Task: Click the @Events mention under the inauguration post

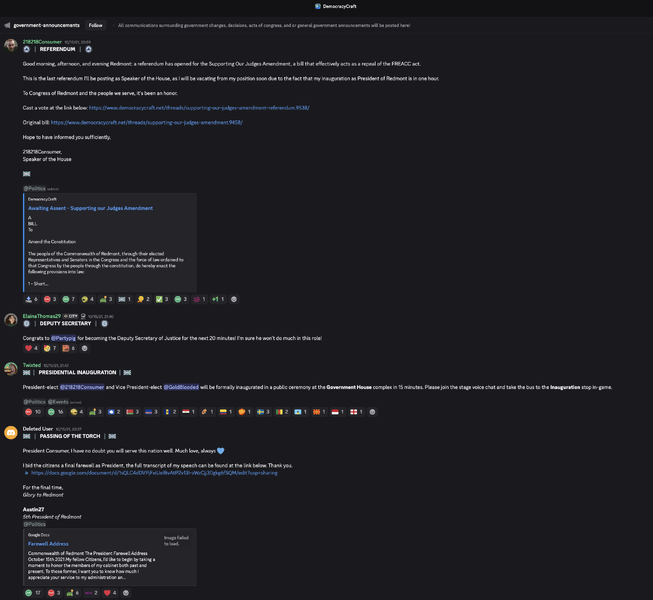Action: [58, 402]
